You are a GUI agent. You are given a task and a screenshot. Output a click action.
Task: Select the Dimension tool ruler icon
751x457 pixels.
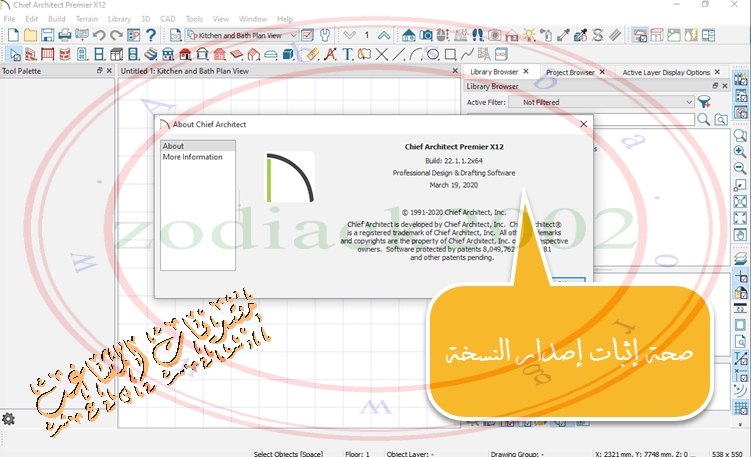(313, 54)
